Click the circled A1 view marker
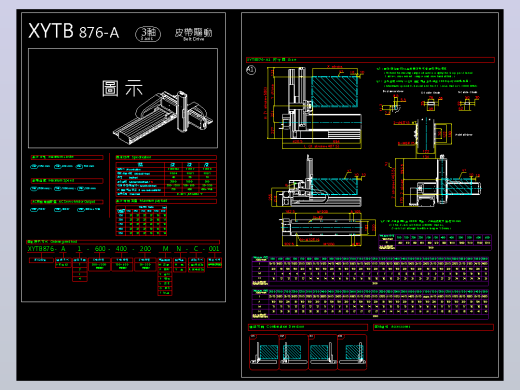 (251, 70)
